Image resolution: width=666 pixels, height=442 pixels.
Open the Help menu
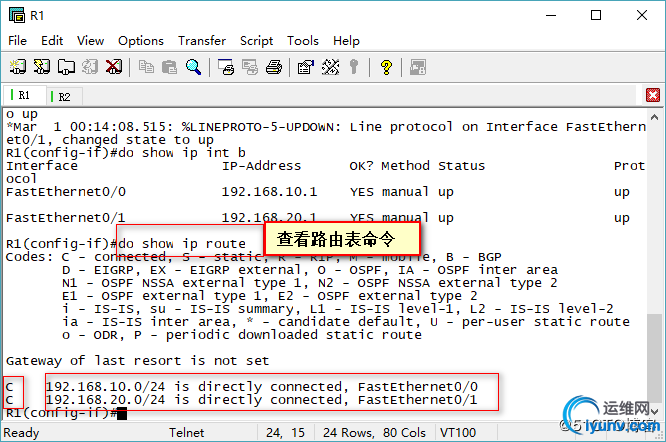coord(346,41)
